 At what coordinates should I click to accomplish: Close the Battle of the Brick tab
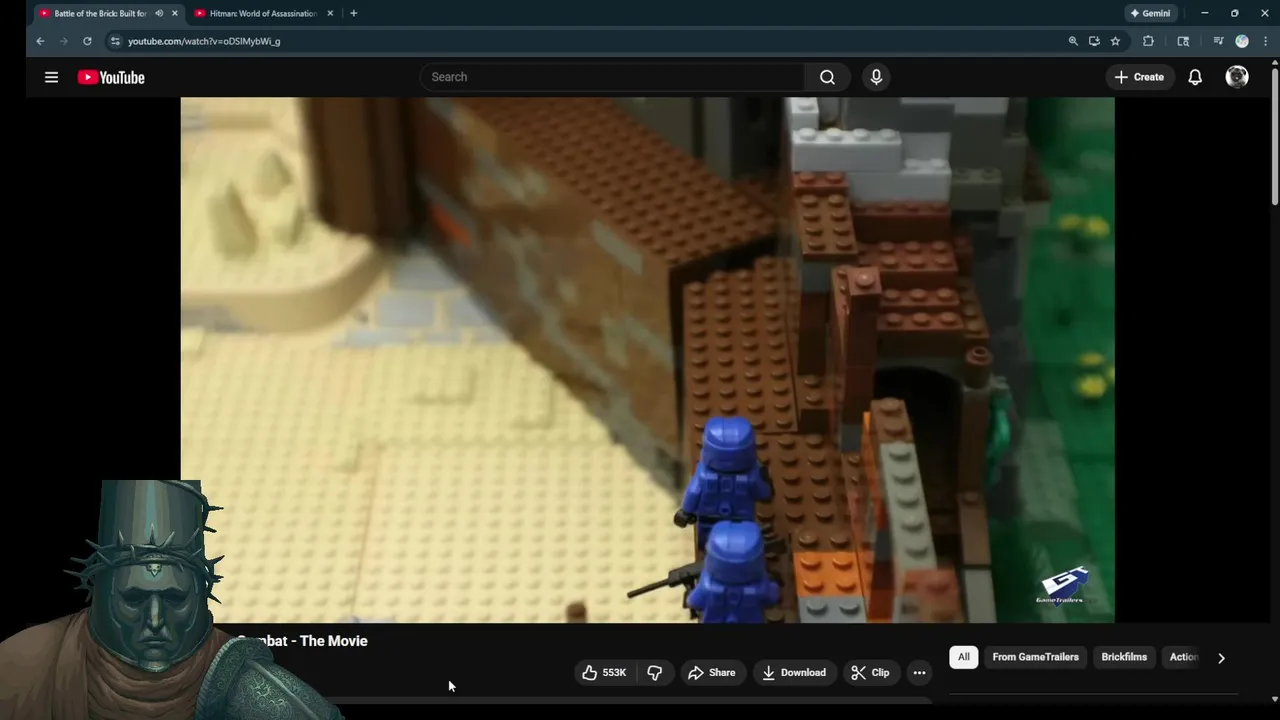[175, 13]
